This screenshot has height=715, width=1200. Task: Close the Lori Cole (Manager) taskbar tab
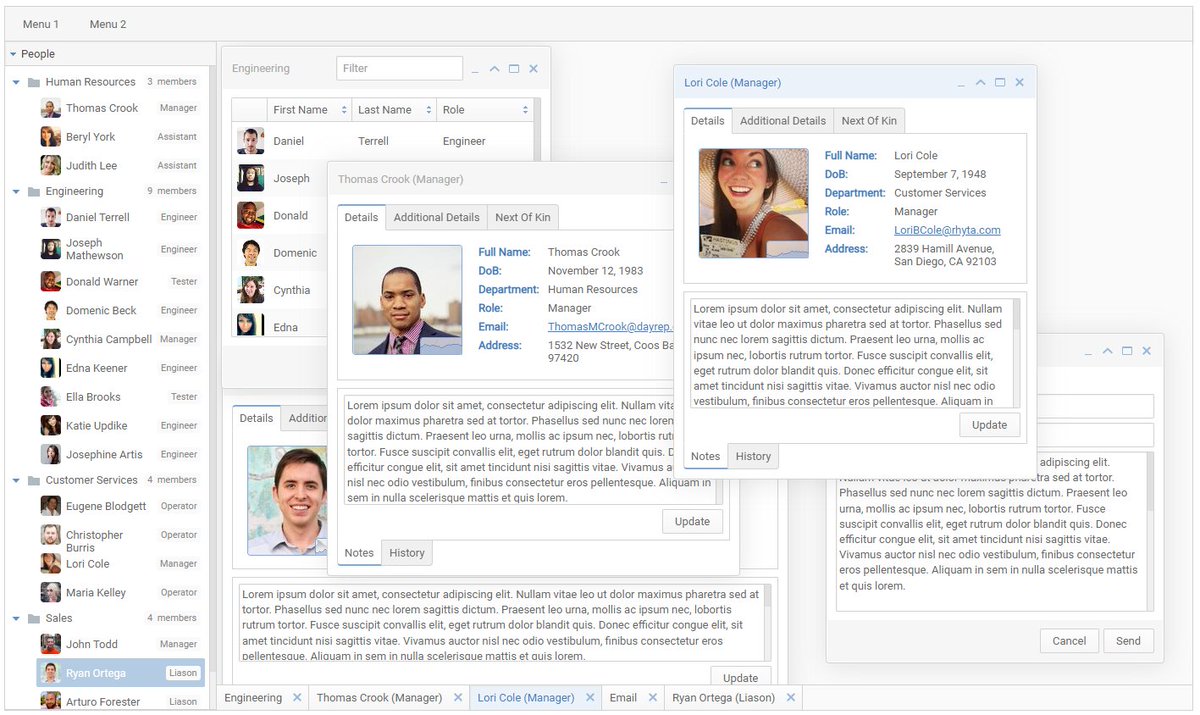pos(590,698)
